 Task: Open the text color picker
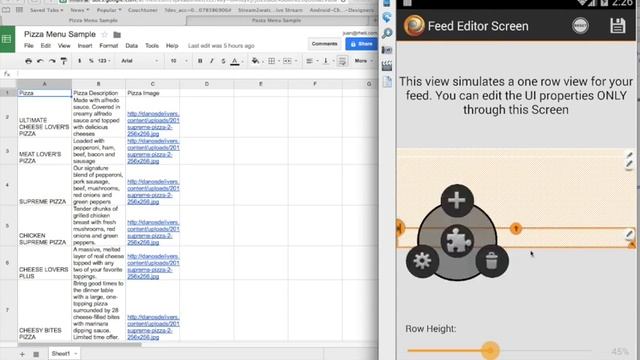pyautogui.click(x=235, y=61)
